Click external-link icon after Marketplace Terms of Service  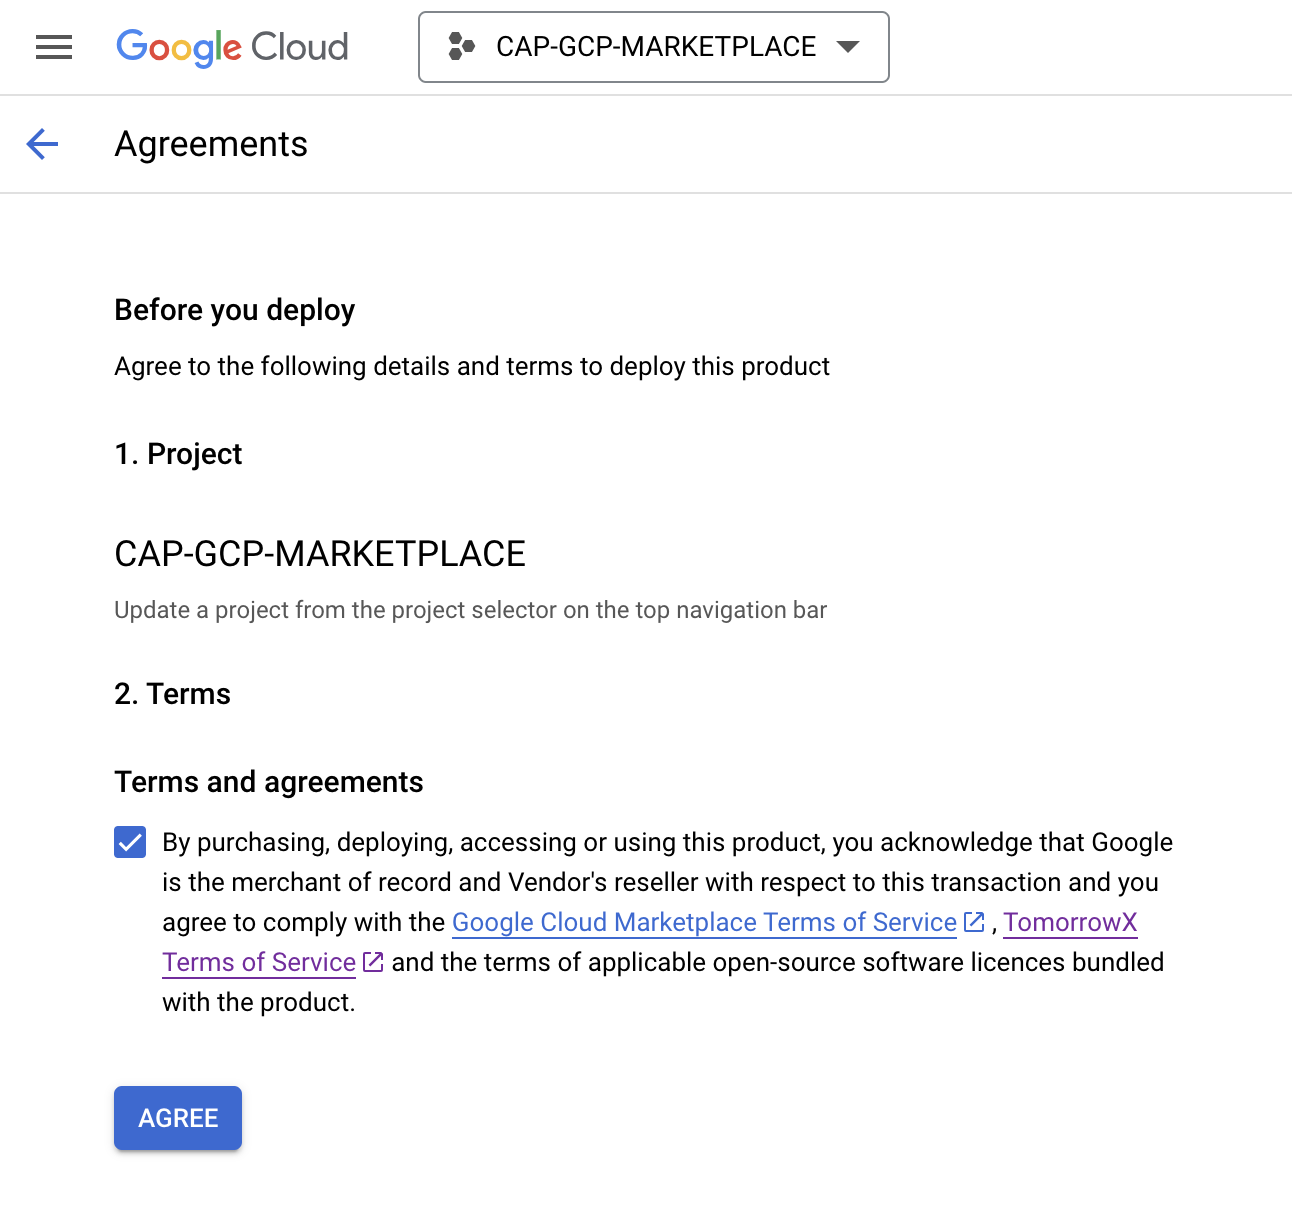(974, 922)
